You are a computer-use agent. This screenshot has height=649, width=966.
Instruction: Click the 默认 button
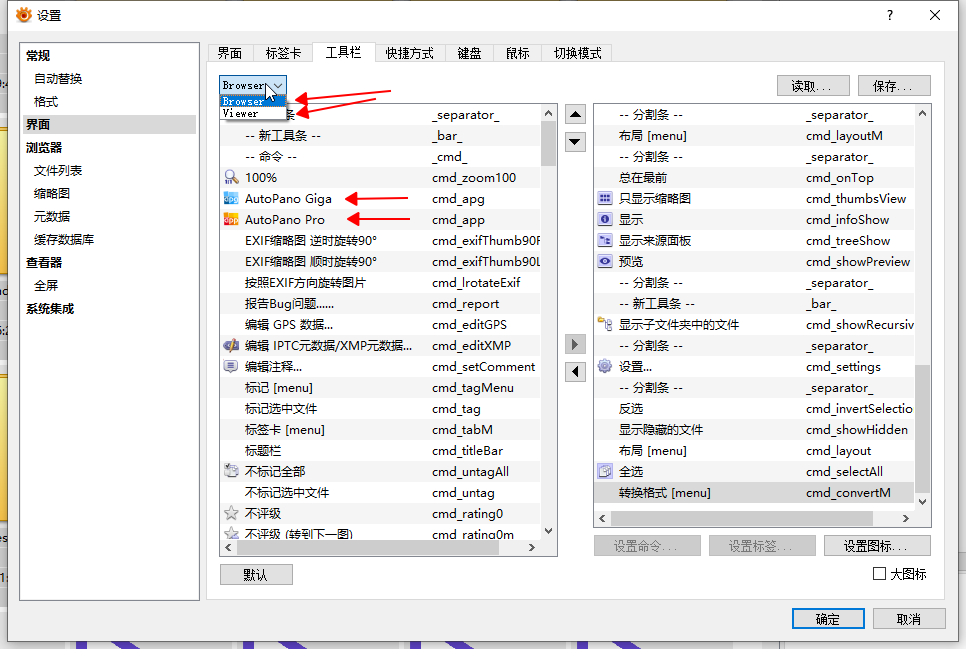[x=256, y=574]
